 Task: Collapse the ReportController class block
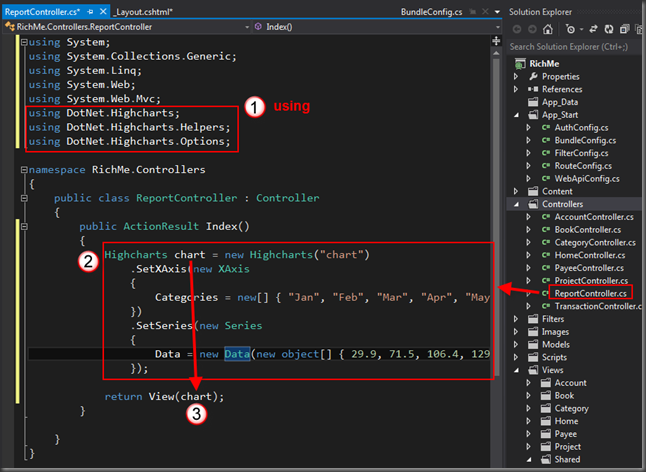point(24,198)
